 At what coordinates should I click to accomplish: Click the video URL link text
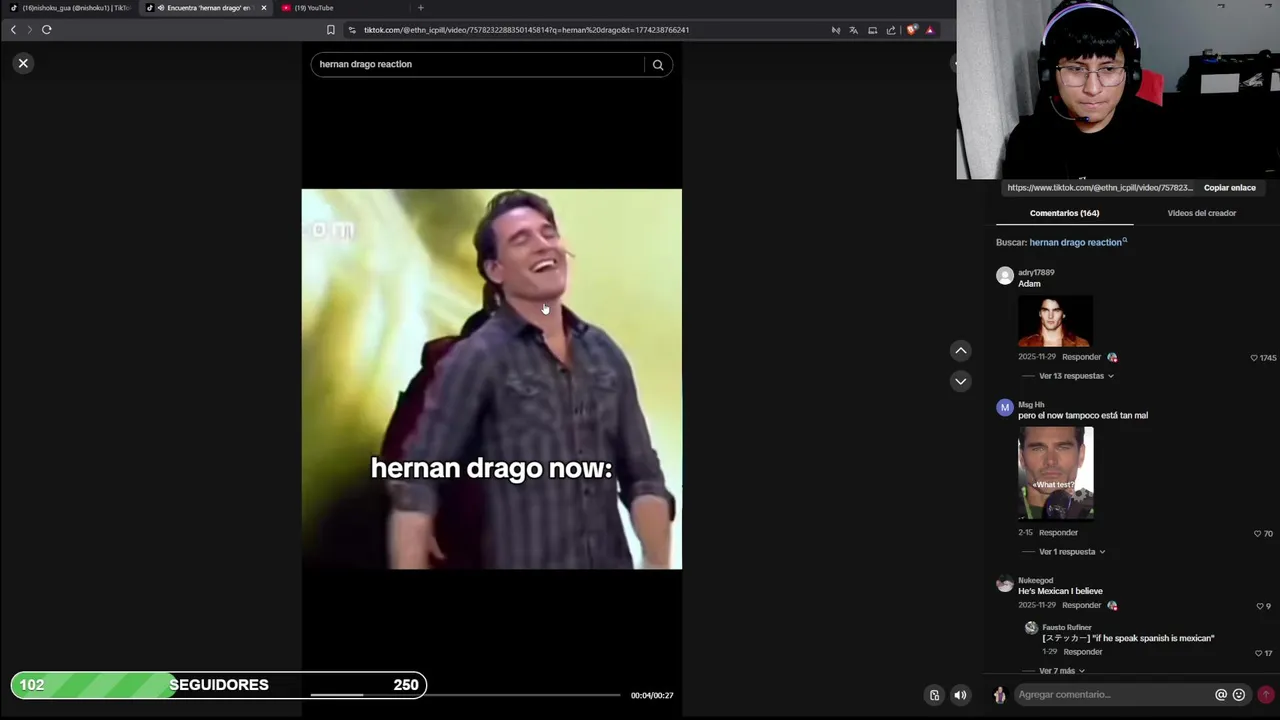1100,188
